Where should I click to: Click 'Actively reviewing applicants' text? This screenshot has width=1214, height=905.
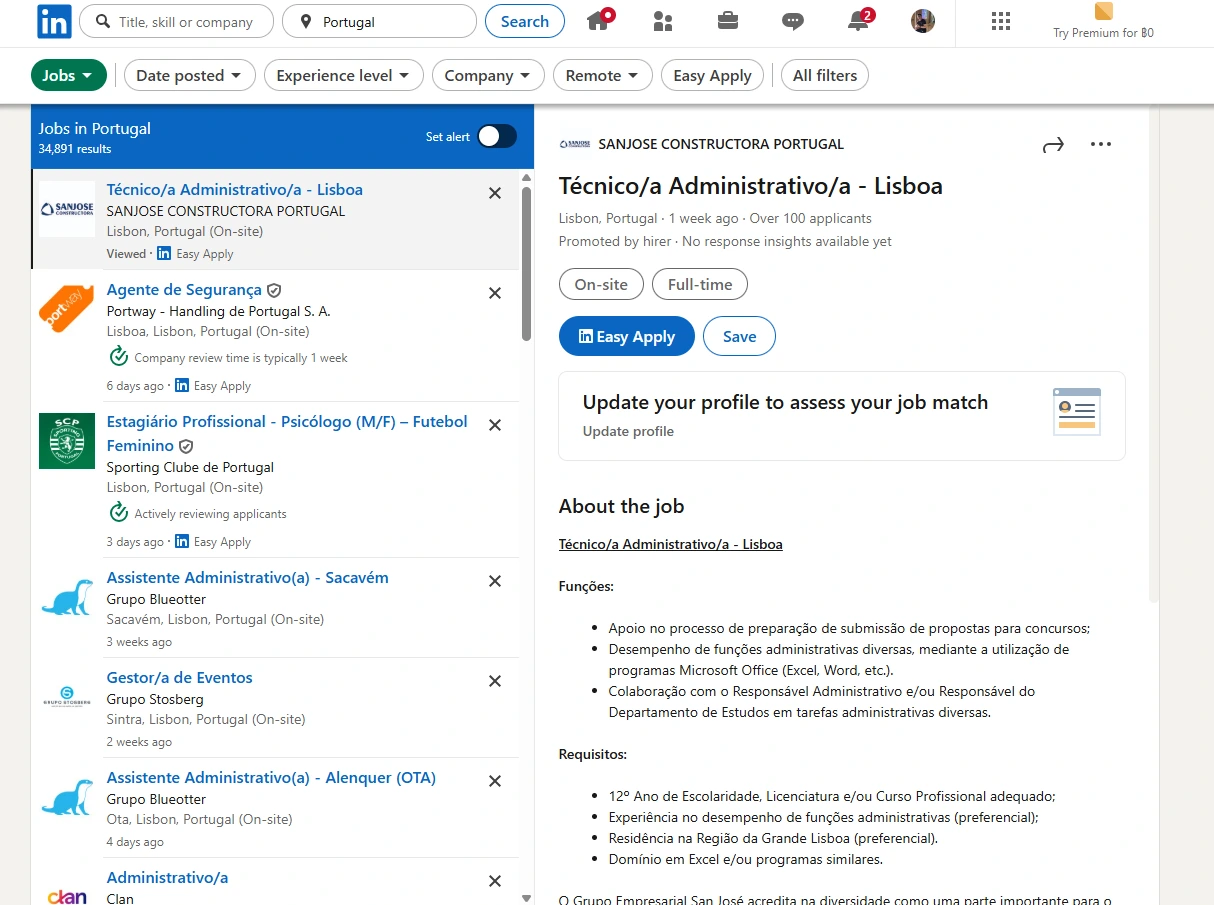pyautogui.click(x=210, y=514)
